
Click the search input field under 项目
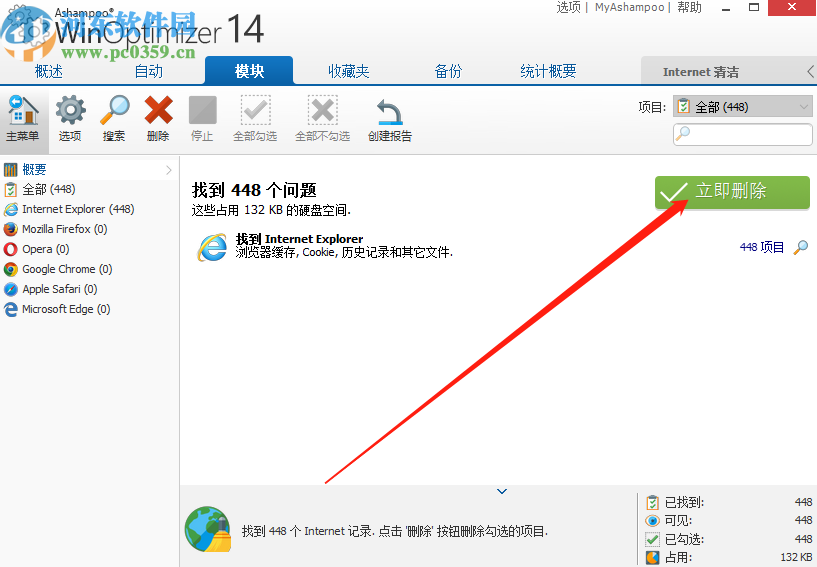(x=742, y=134)
